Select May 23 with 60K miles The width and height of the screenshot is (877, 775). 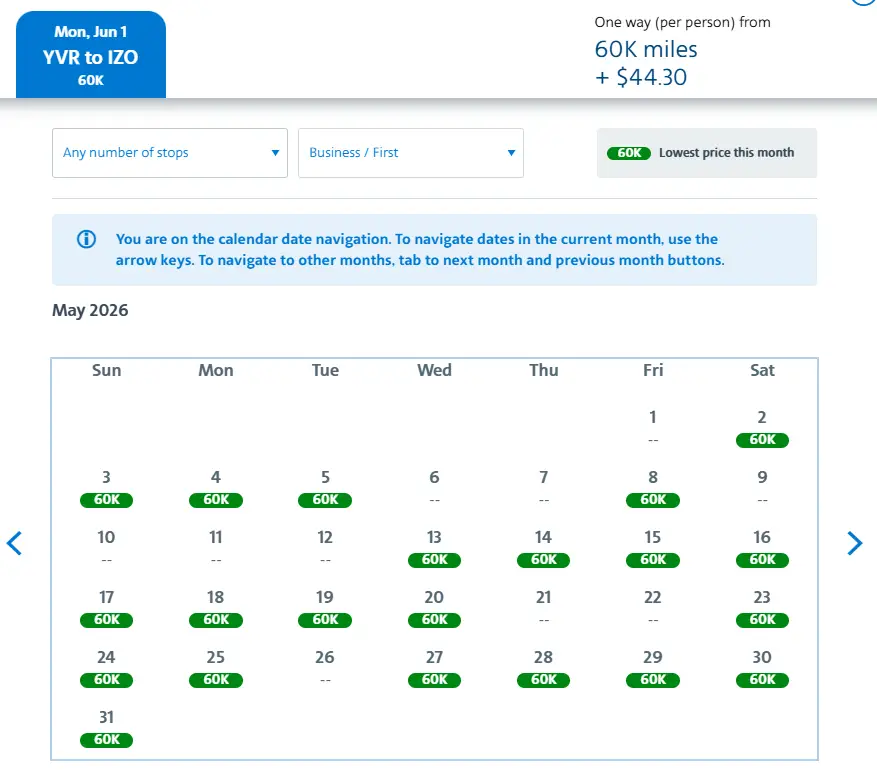click(762, 608)
